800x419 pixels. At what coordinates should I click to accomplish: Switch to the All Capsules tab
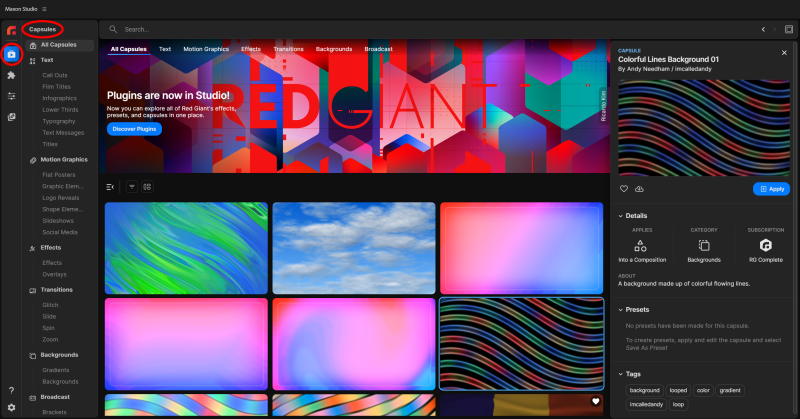click(x=129, y=49)
